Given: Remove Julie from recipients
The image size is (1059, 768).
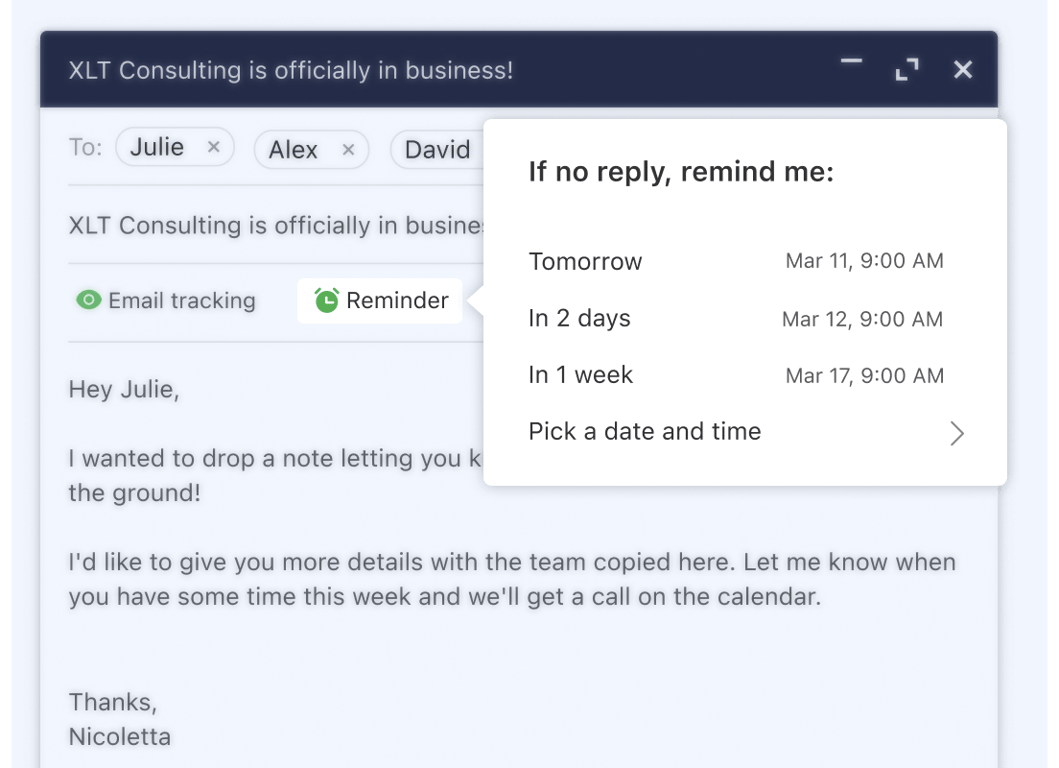Looking at the screenshot, I should click(x=213, y=147).
